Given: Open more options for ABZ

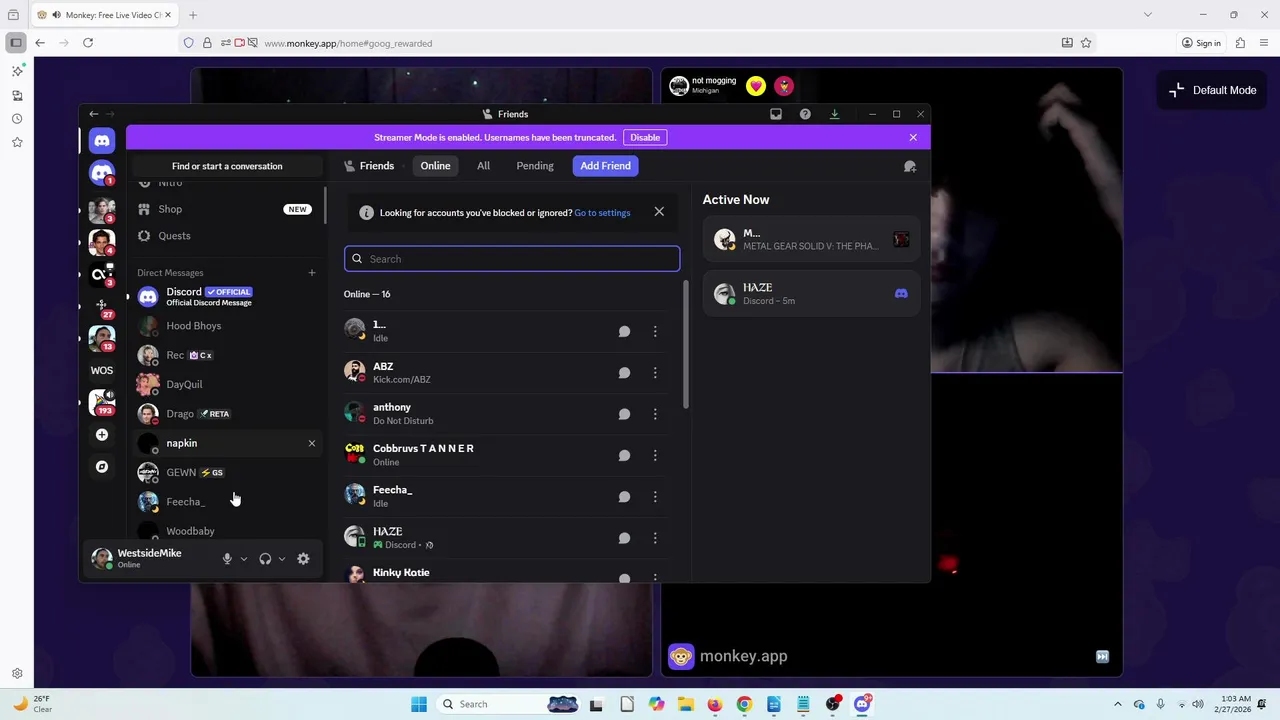Looking at the screenshot, I should [x=655, y=373].
